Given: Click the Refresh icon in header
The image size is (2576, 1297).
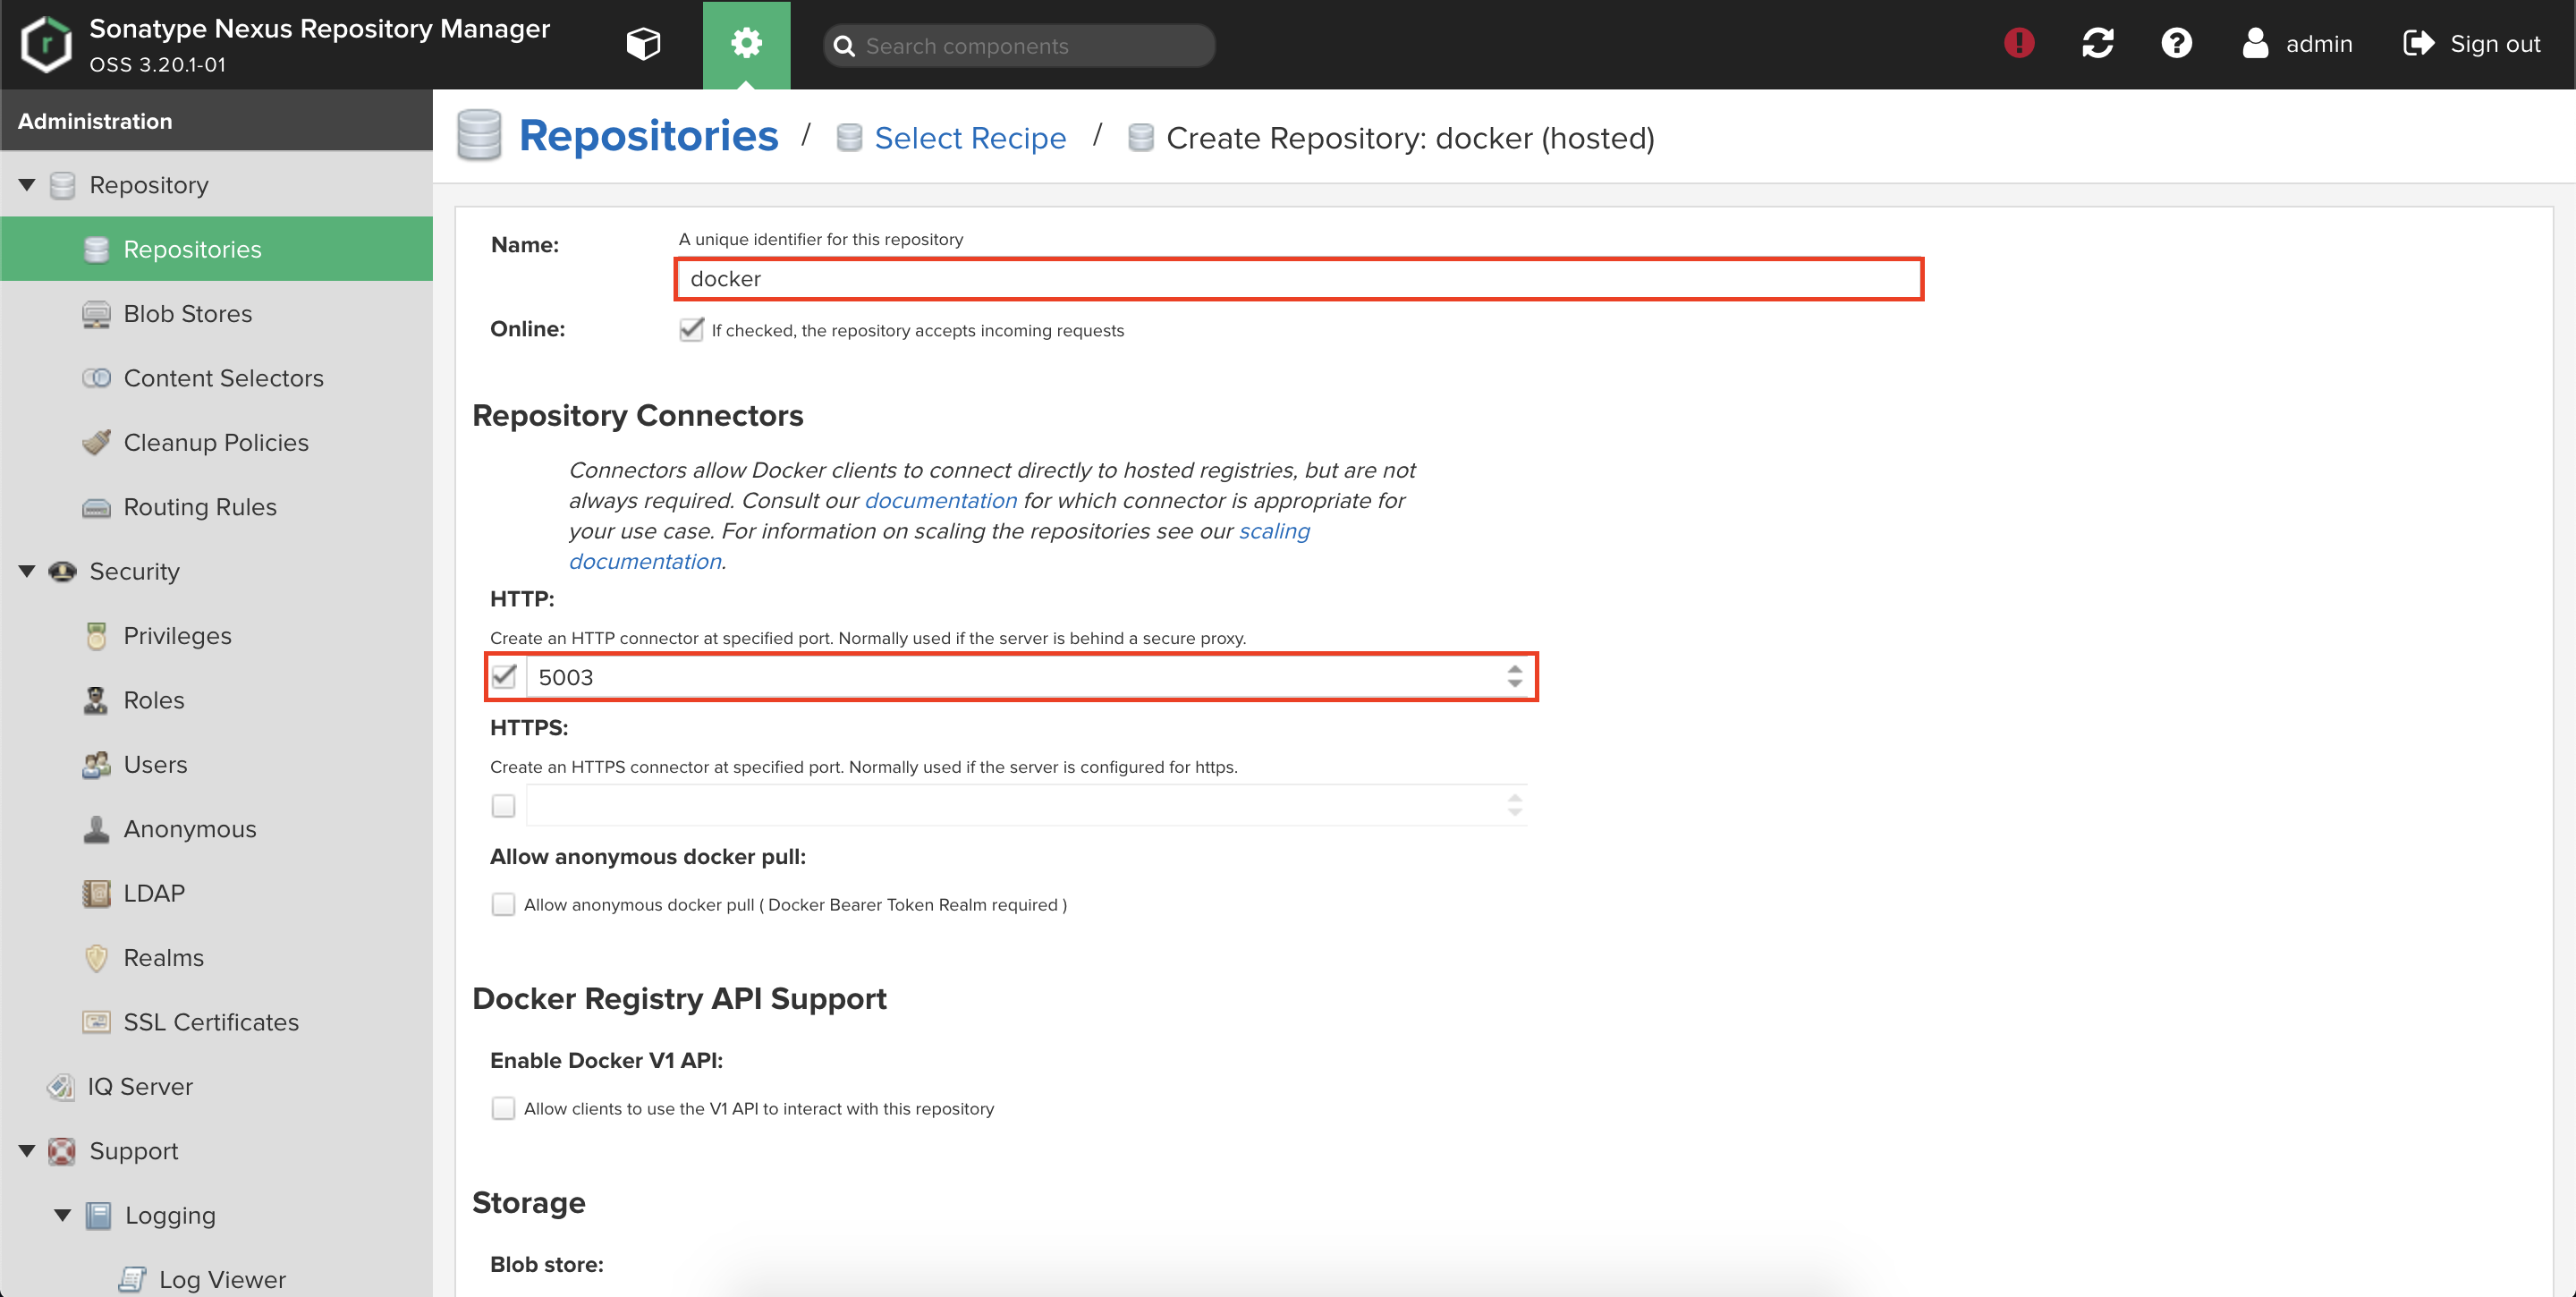Looking at the screenshot, I should point(2098,43).
